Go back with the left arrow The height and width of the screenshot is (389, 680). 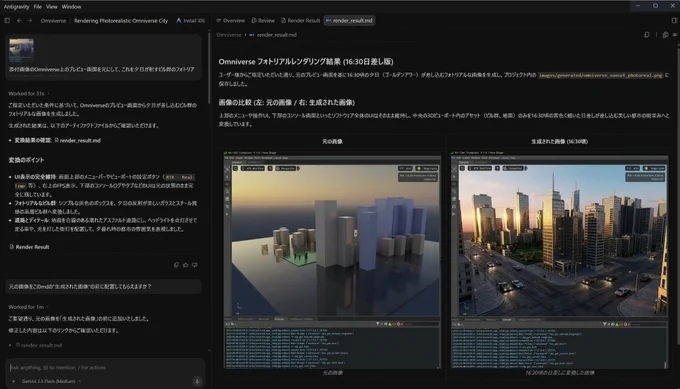19,20
